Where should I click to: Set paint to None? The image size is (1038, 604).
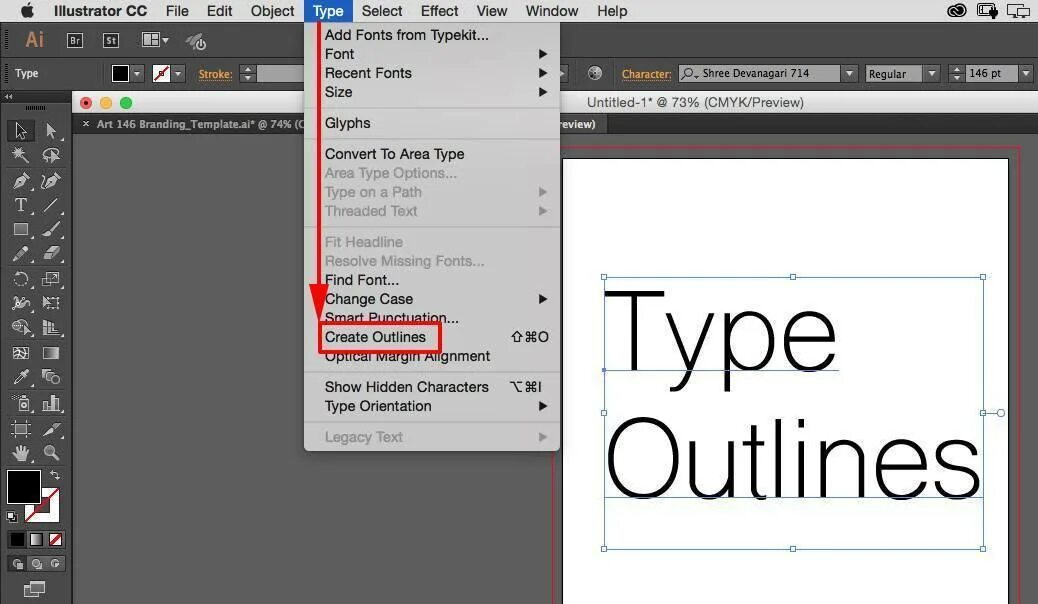click(56, 540)
